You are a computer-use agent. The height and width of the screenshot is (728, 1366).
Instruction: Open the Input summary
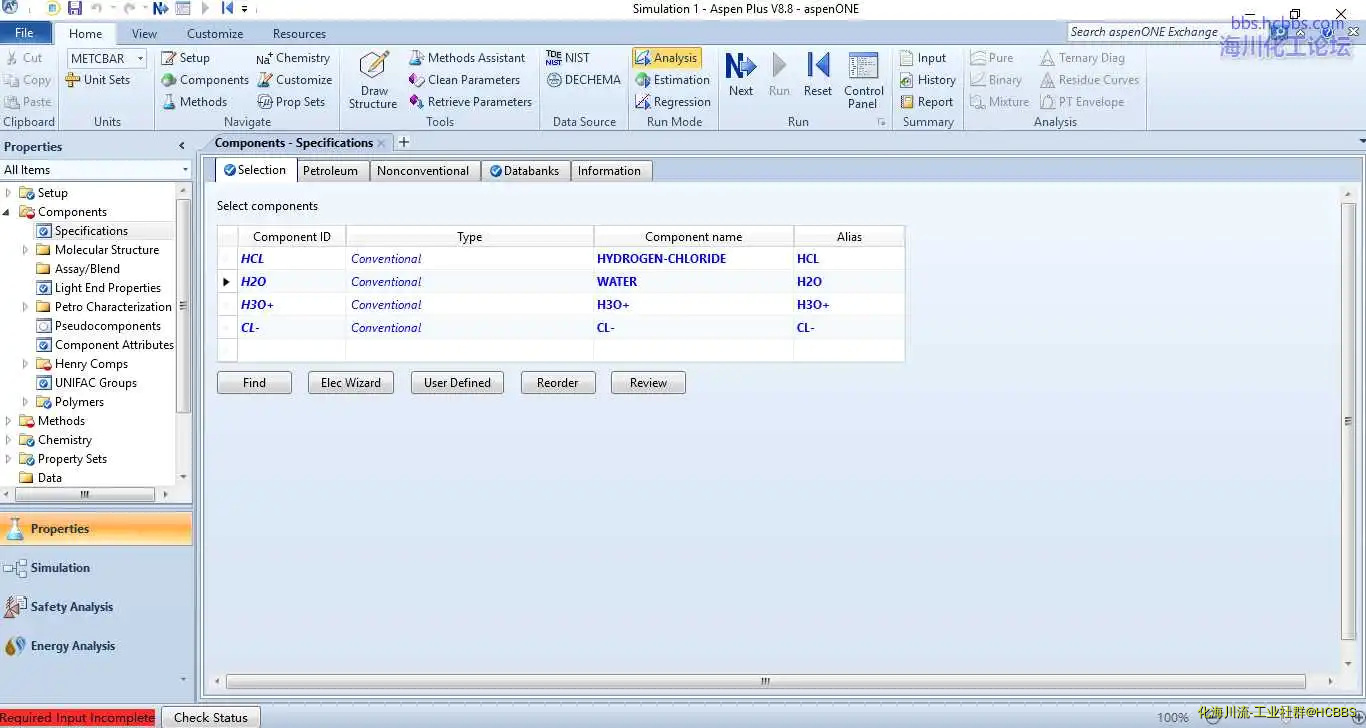click(x=922, y=58)
